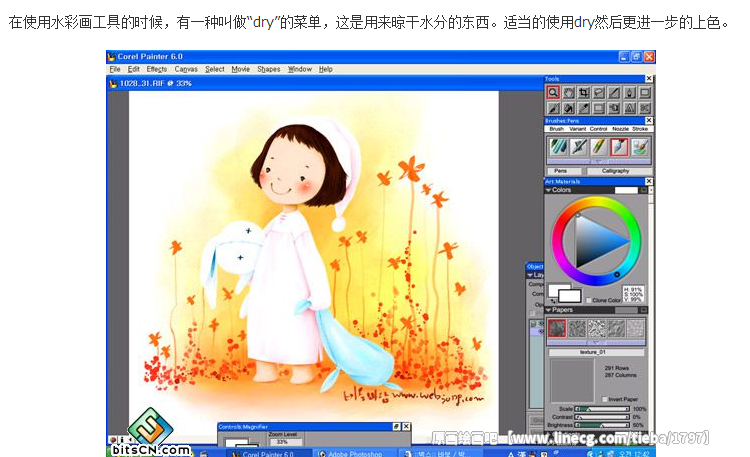Adjust the paper Scale slider
This screenshot has height=457, width=750.
pos(603,409)
